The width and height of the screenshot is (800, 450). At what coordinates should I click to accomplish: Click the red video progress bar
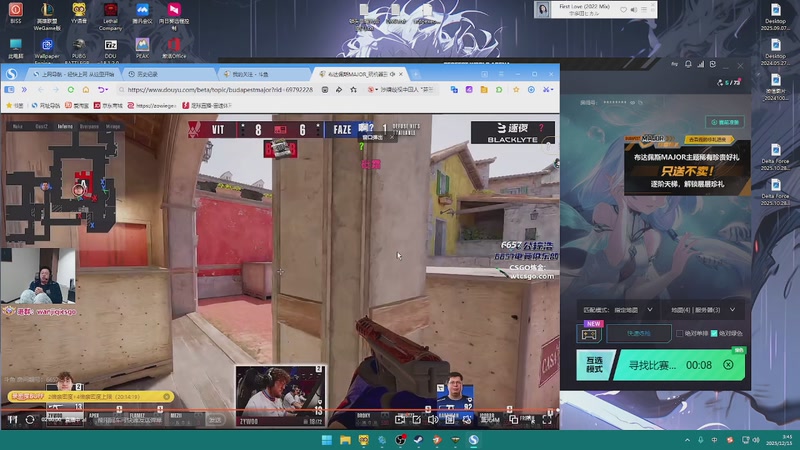[280, 410]
